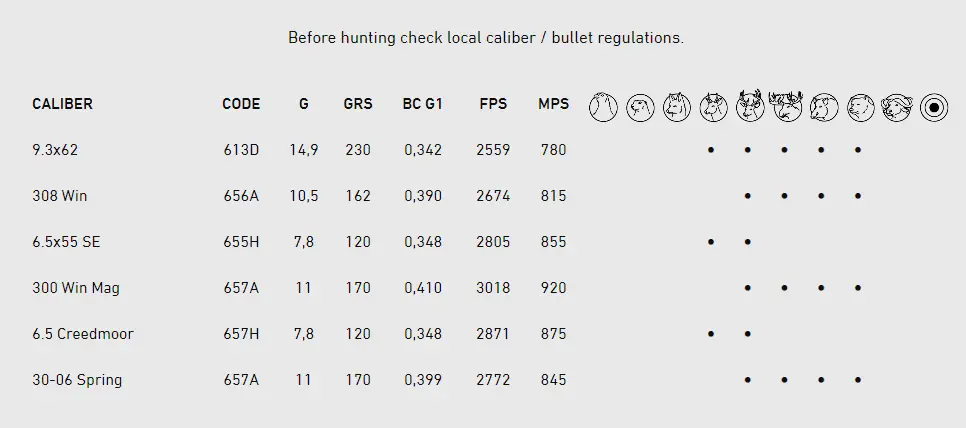The image size is (966, 428).
Task: Choose the moose icon
Action: click(786, 106)
